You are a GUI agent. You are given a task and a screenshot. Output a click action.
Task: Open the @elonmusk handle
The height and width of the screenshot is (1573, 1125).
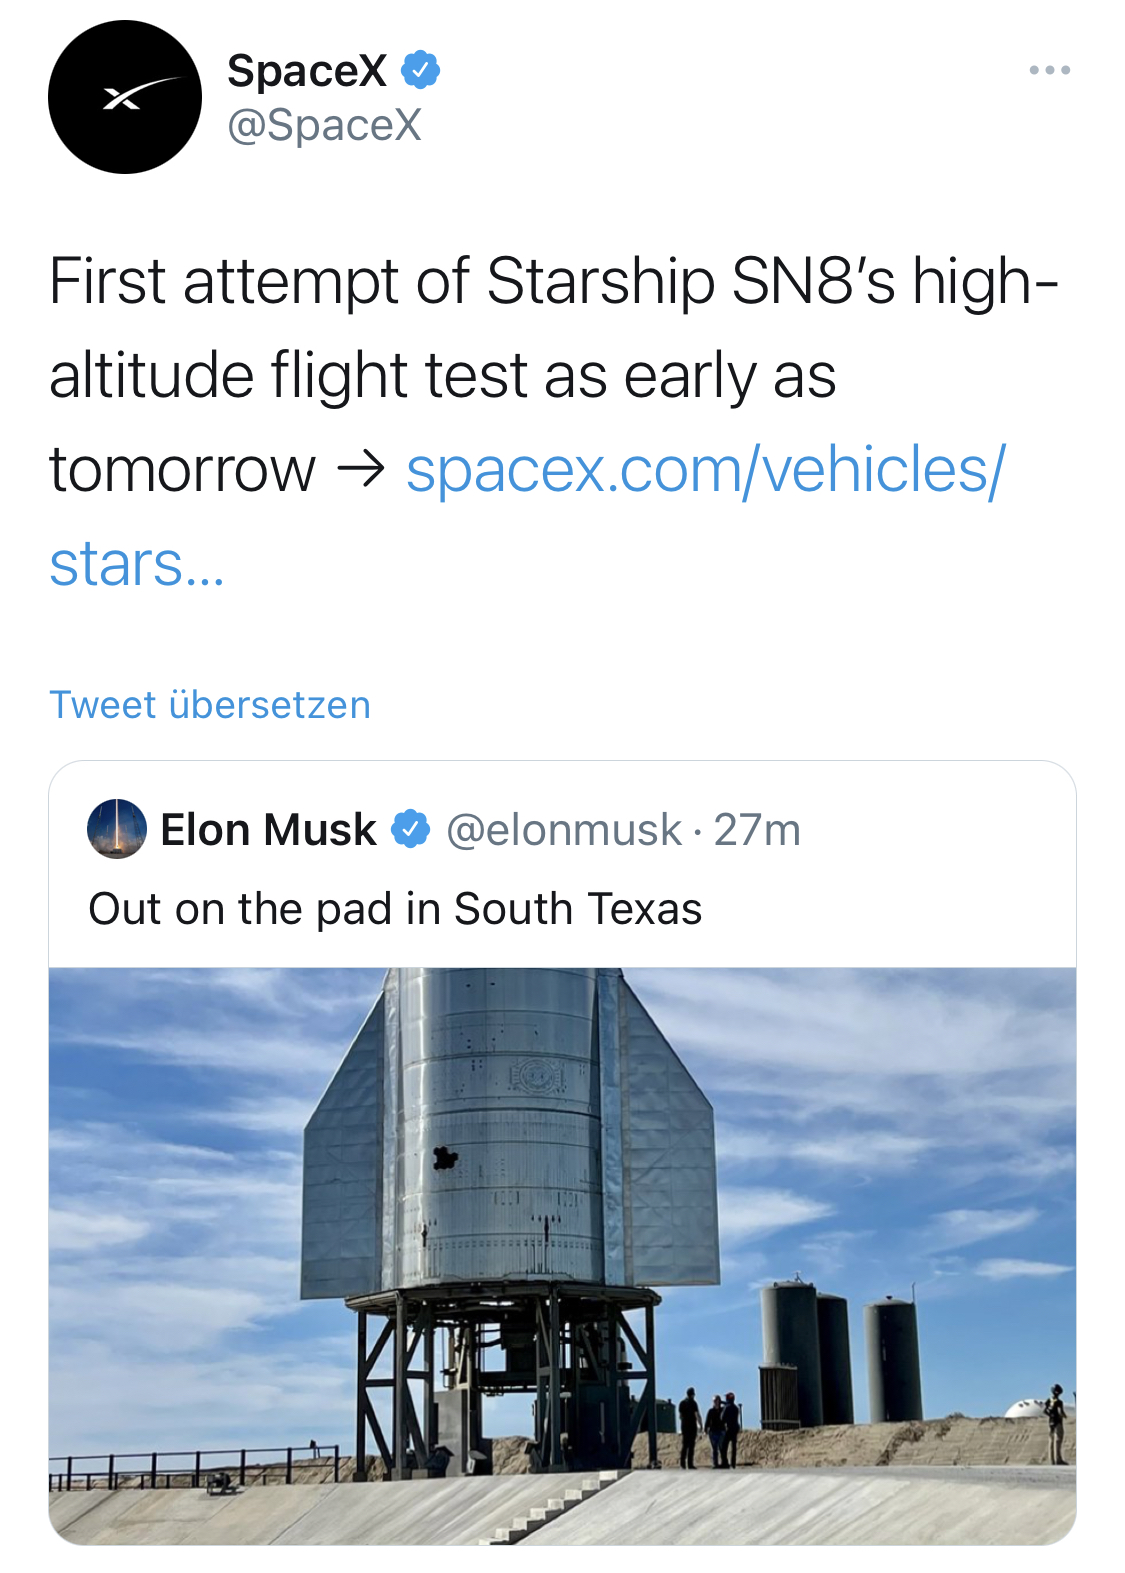pyautogui.click(x=563, y=830)
